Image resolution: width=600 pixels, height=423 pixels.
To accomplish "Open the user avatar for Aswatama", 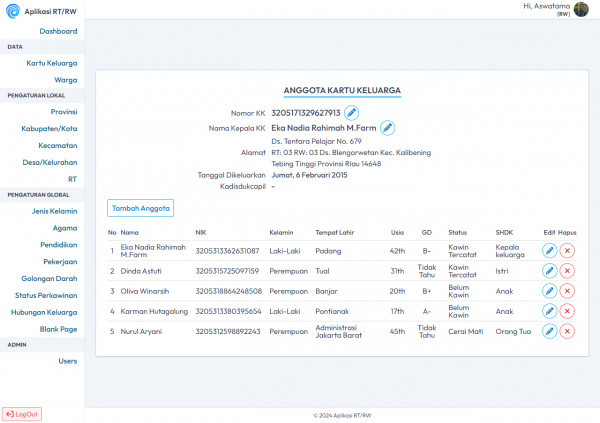I will (581, 10).
